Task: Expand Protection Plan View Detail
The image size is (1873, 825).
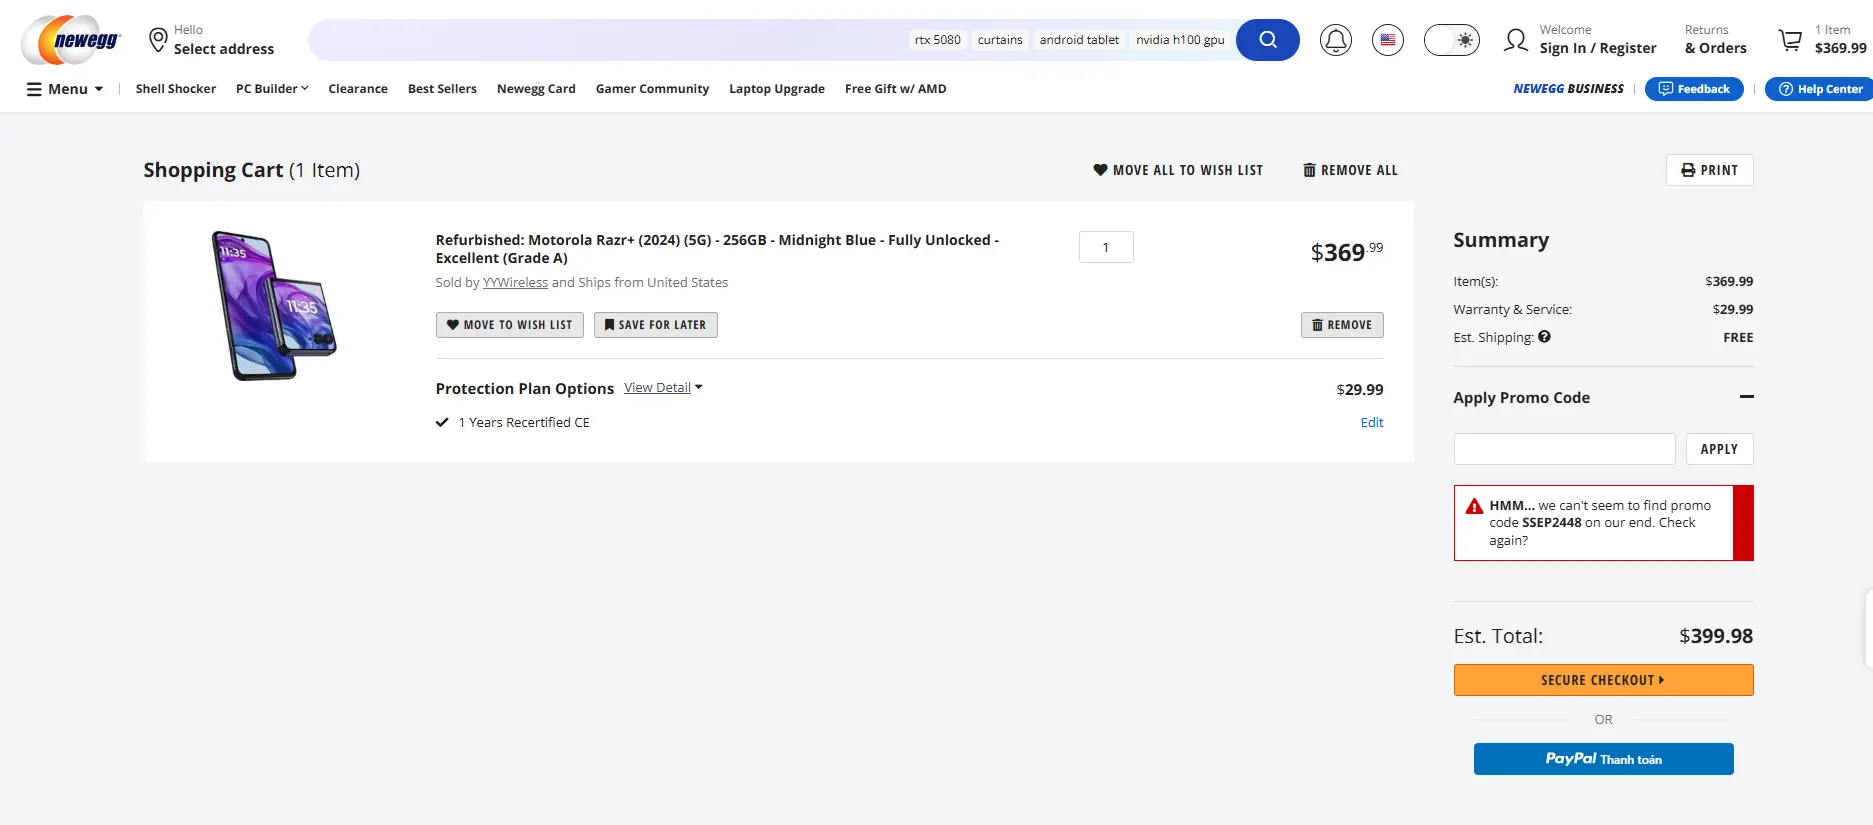Action: click(x=662, y=388)
